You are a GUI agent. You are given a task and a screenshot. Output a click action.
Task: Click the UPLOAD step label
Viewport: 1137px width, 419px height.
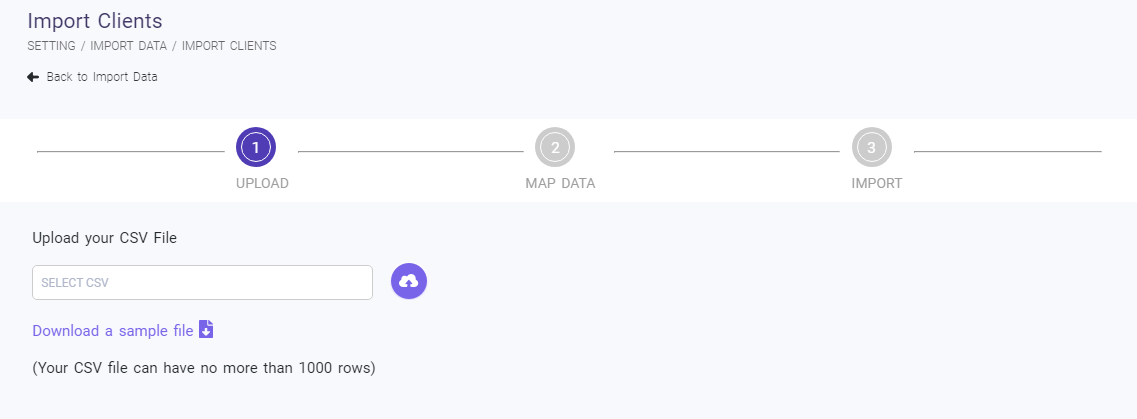262,183
